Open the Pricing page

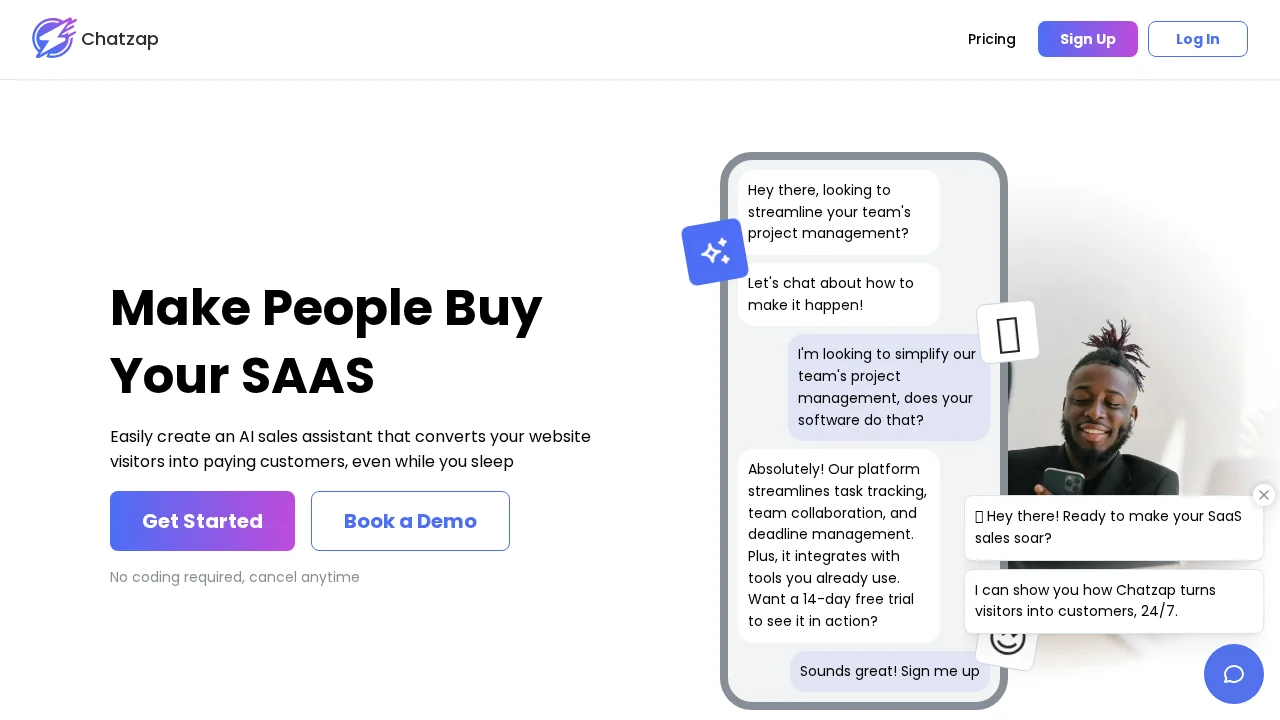pyautogui.click(x=992, y=39)
